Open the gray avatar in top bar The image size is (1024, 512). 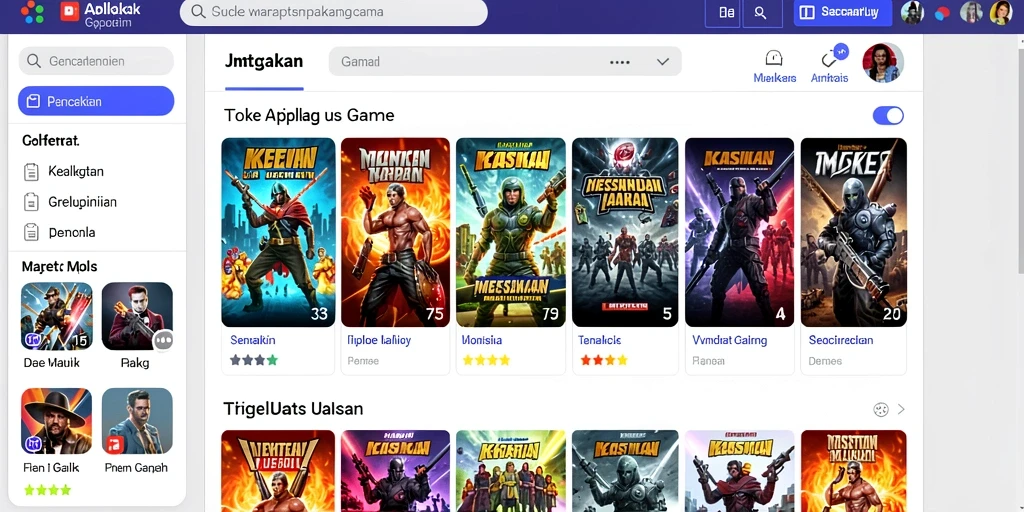tap(971, 12)
